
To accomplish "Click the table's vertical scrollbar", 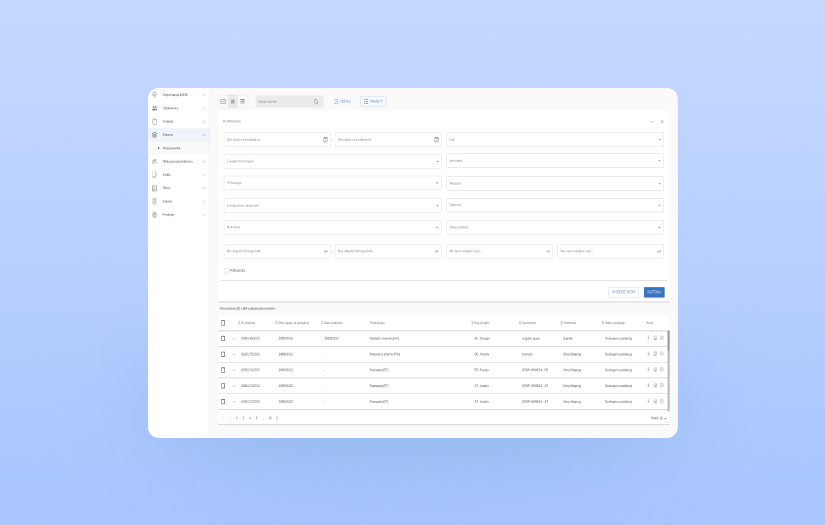I will [668, 370].
